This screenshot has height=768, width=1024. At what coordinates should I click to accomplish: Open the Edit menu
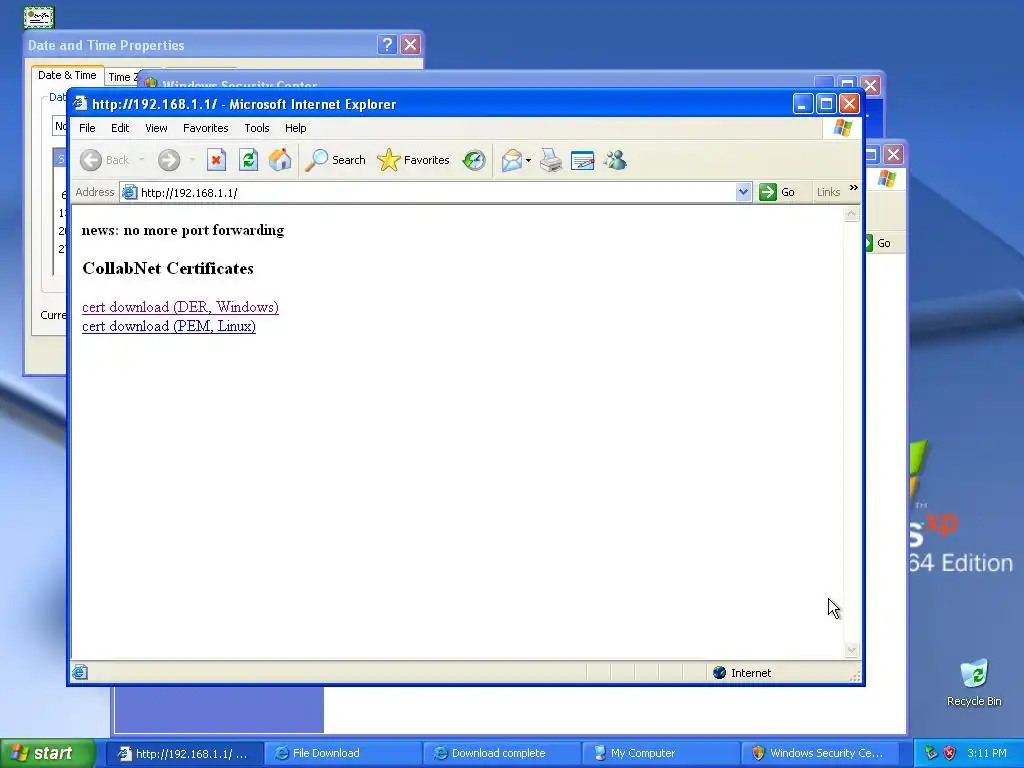coord(120,128)
